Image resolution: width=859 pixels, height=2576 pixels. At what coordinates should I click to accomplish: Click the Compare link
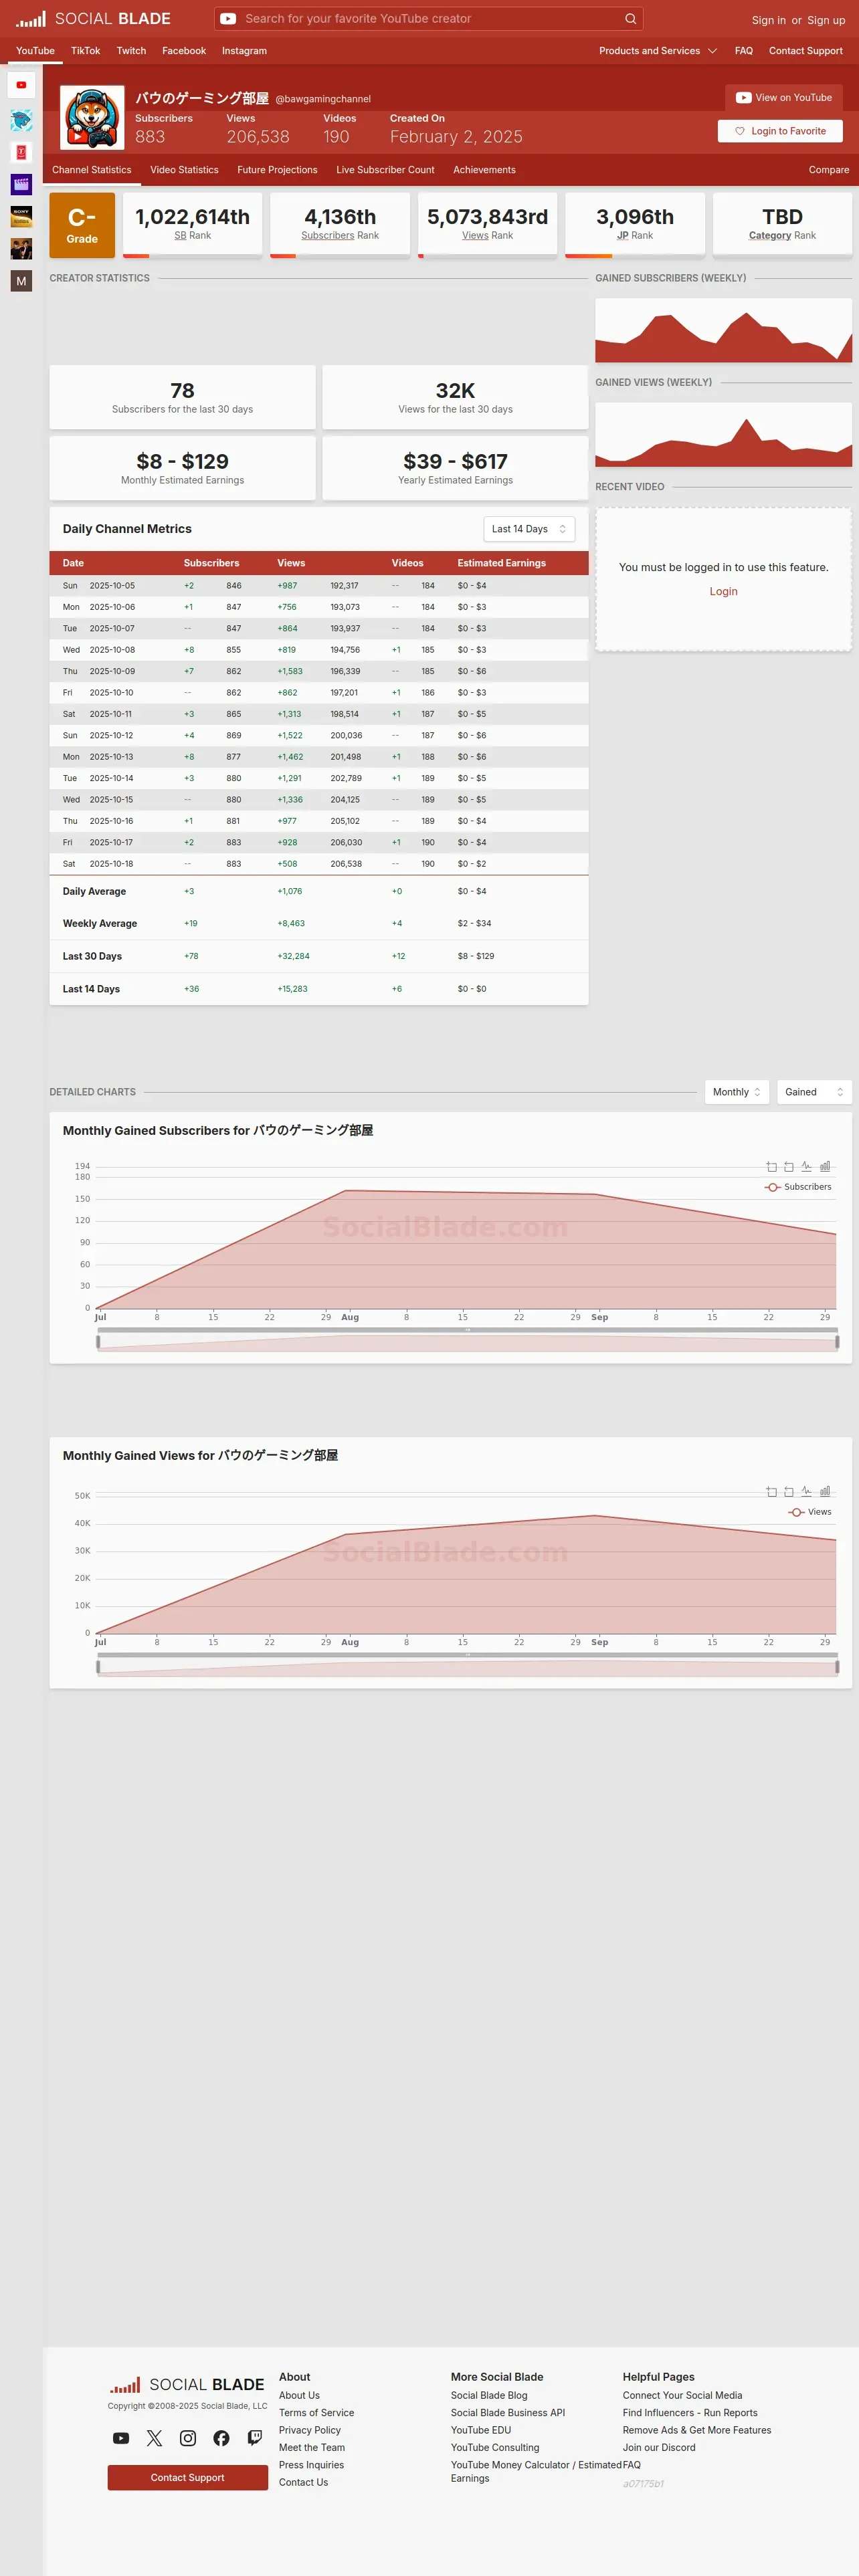(x=829, y=170)
